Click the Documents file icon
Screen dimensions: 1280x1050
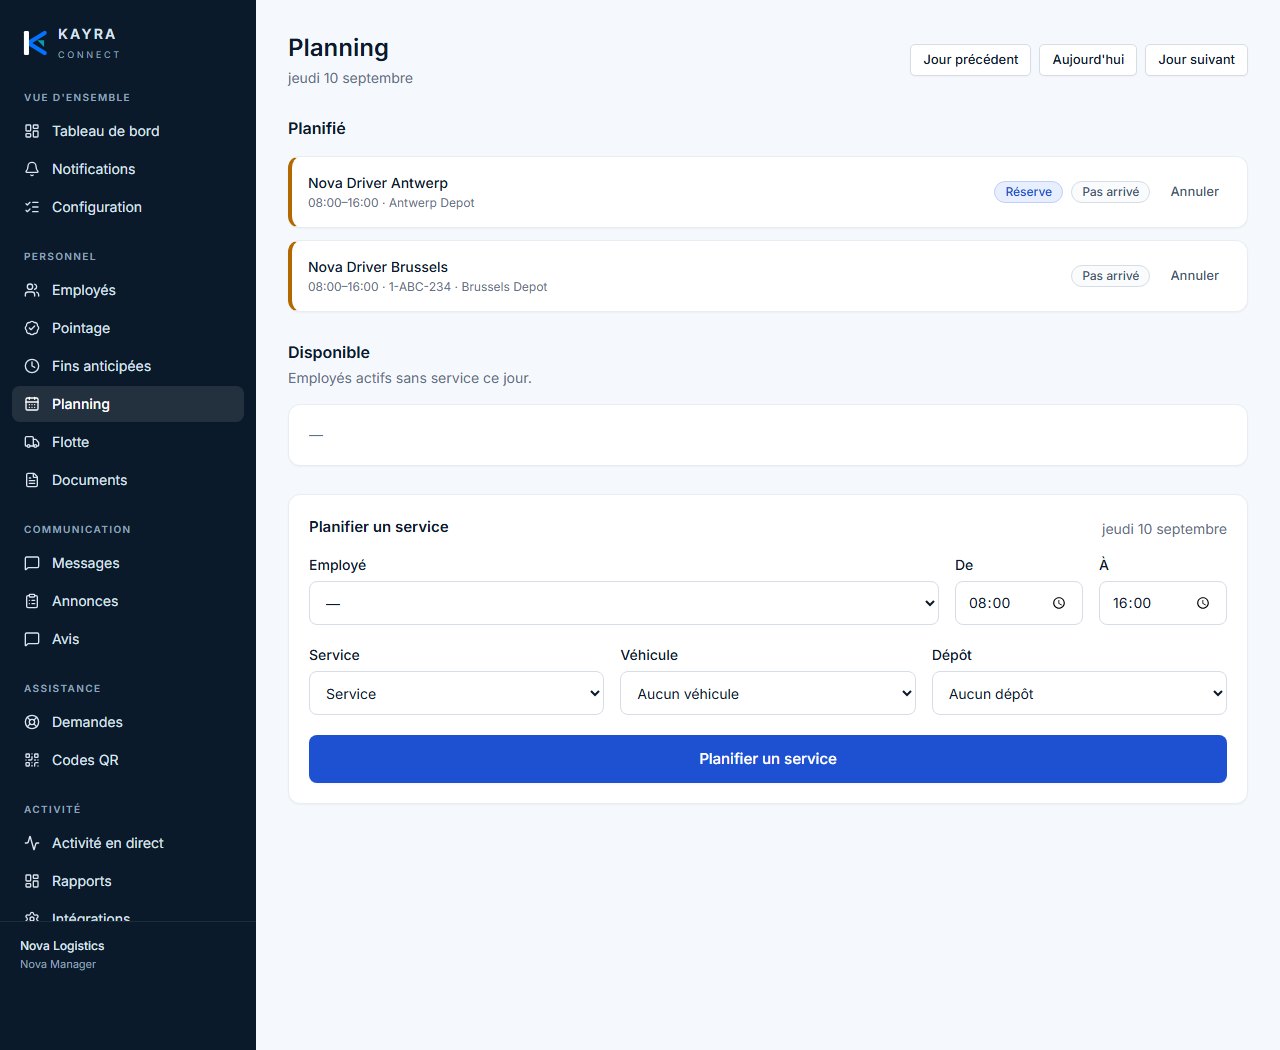tap(32, 480)
